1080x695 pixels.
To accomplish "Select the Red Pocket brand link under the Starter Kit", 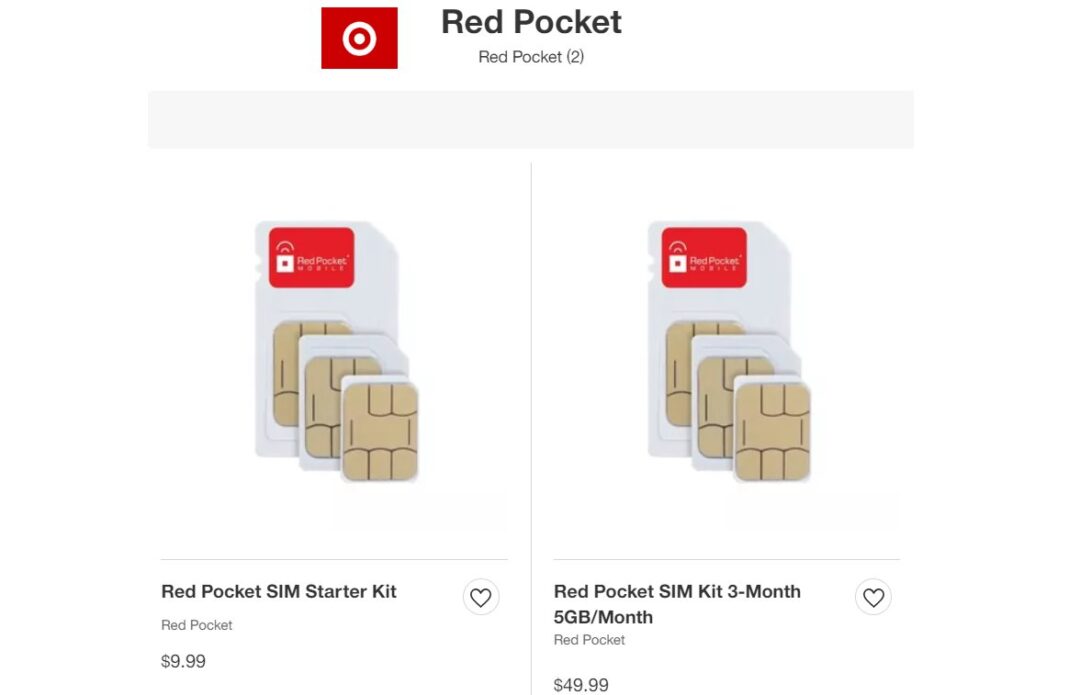I will pyautogui.click(x=196, y=624).
